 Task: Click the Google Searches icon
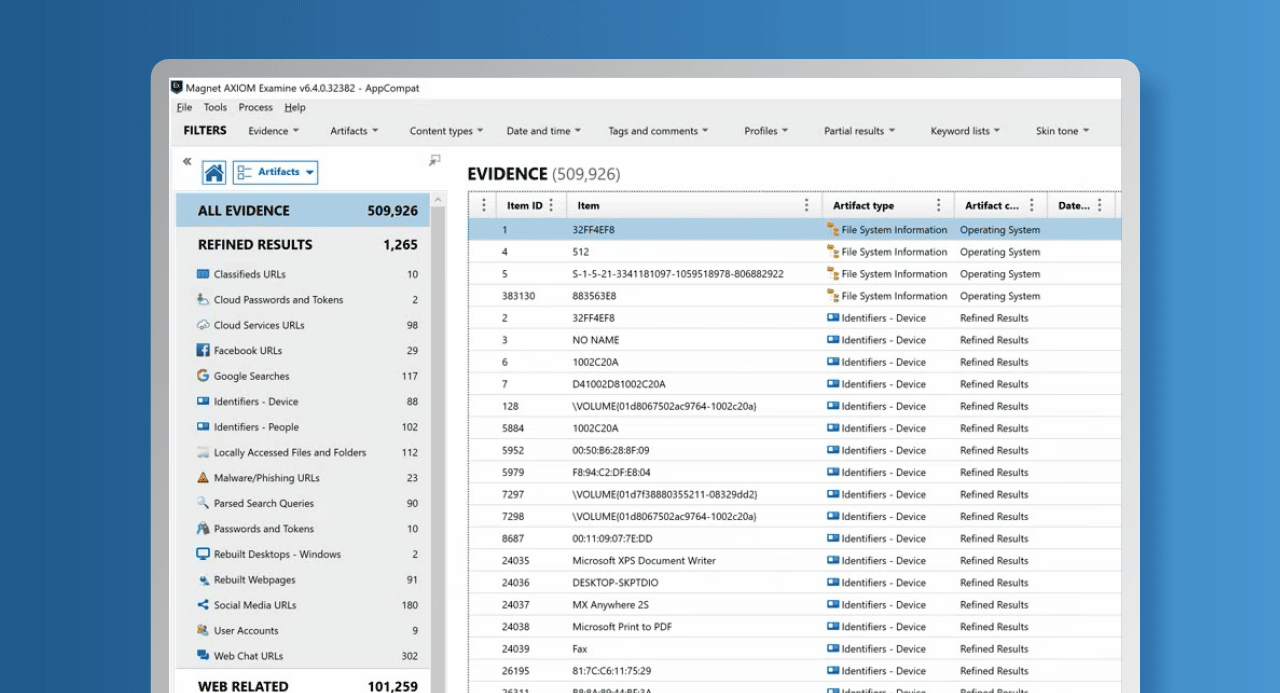[x=203, y=376]
